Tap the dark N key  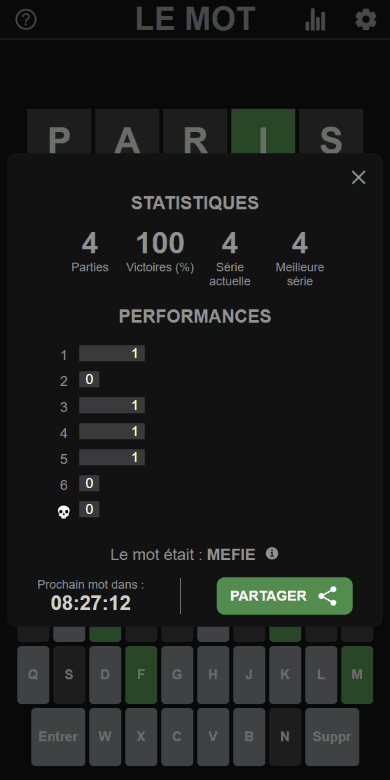(285, 737)
